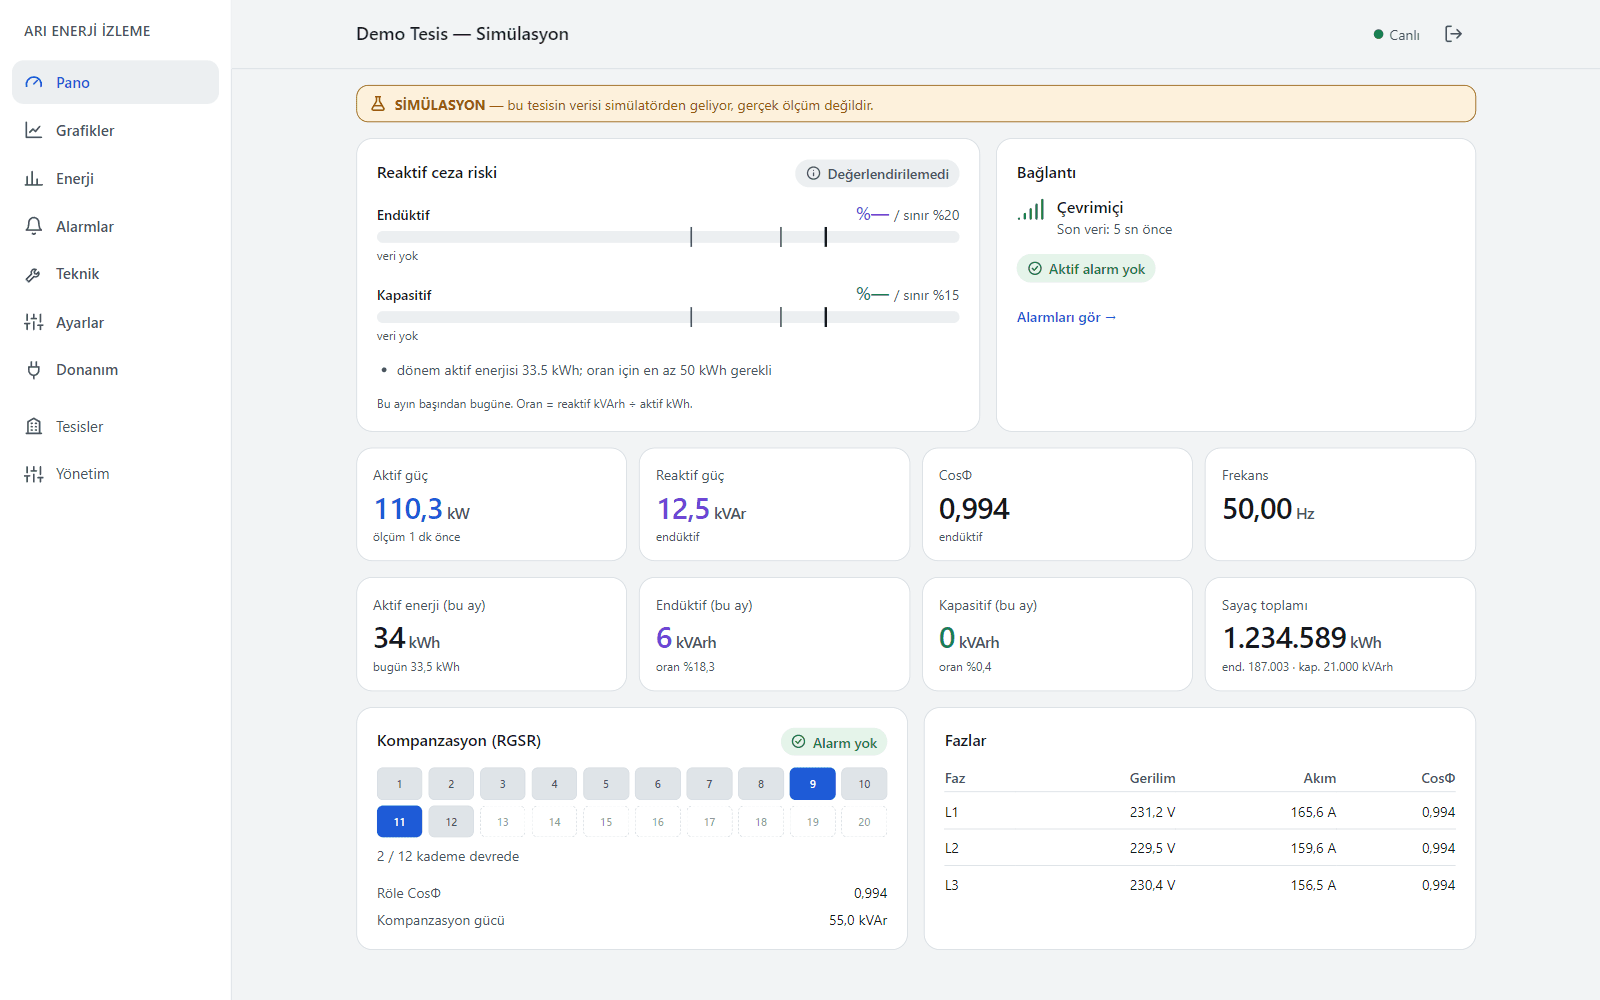The height and width of the screenshot is (1000, 1600).
Task: Click the Kapasitif ratio progress bar
Action: pyautogui.click(x=668, y=317)
